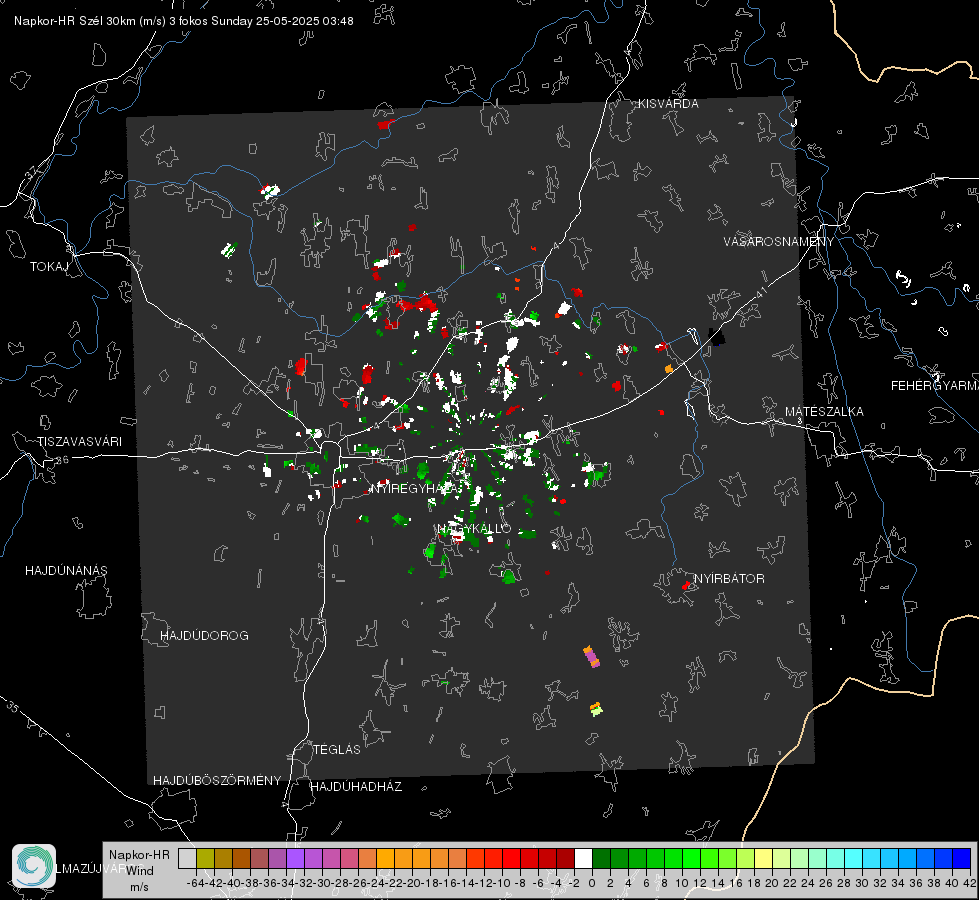Select the yellow swatch between 18 and 20
The image size is (979, 900).
tap(764, 858)
